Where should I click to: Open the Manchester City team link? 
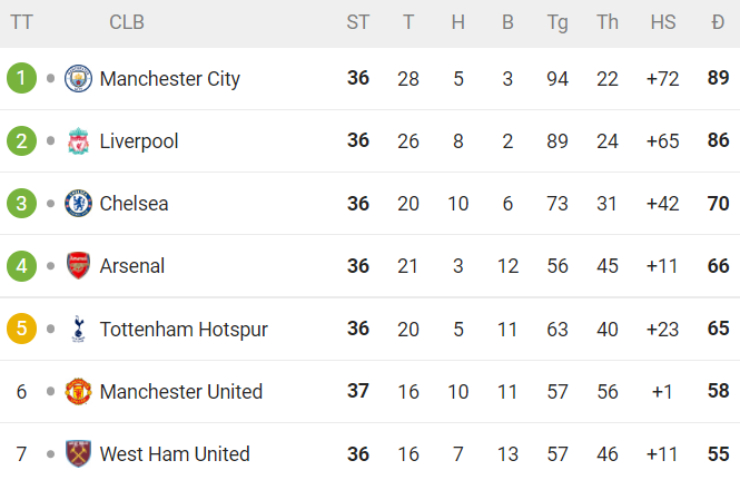[x=170, y=79]
